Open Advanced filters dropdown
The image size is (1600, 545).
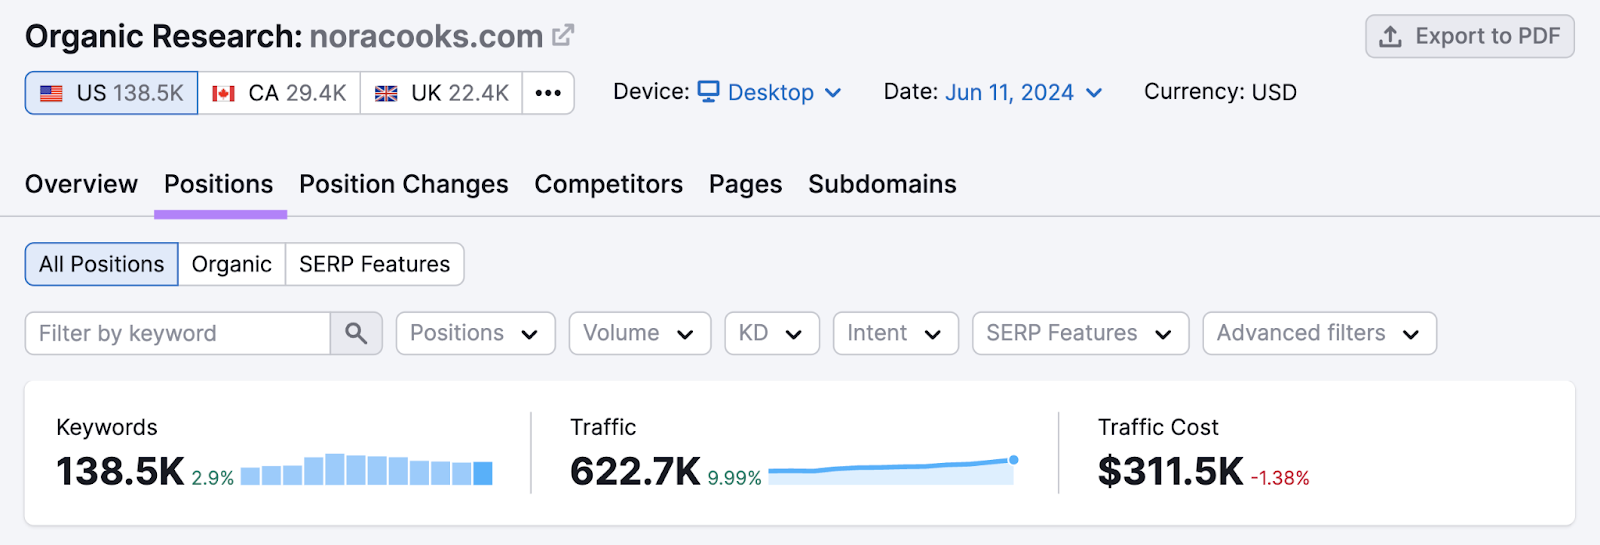tap(1319, 333)
